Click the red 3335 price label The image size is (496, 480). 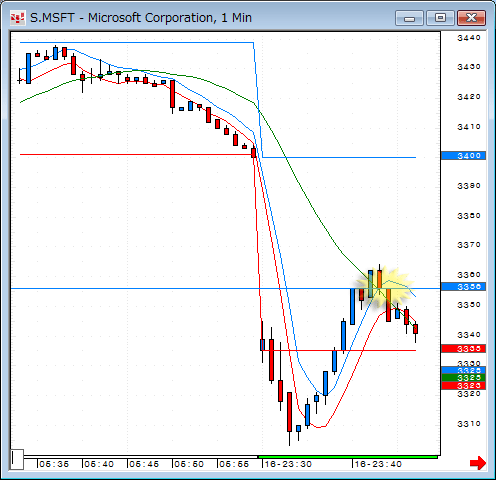click(463, 349)
